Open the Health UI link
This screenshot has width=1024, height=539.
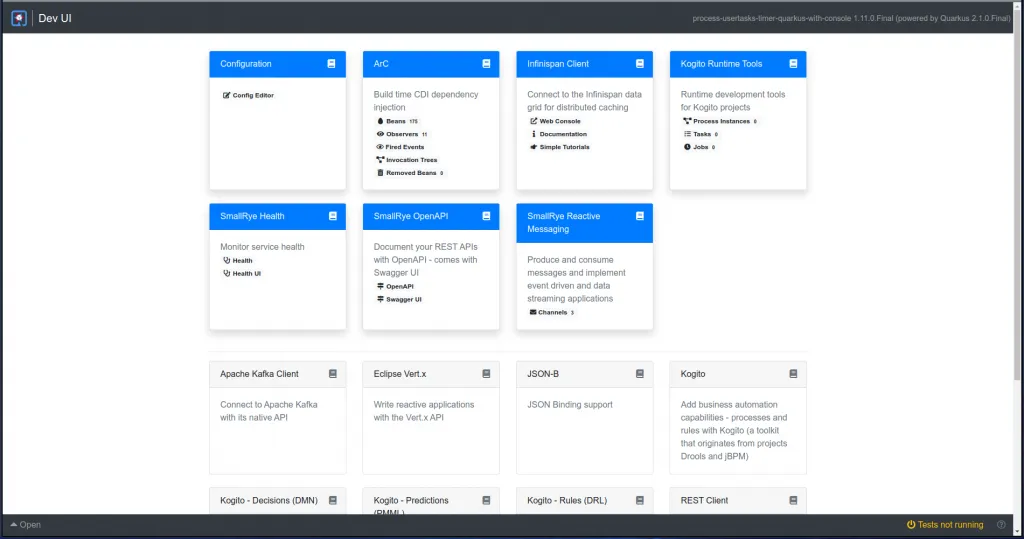point(242,274)
